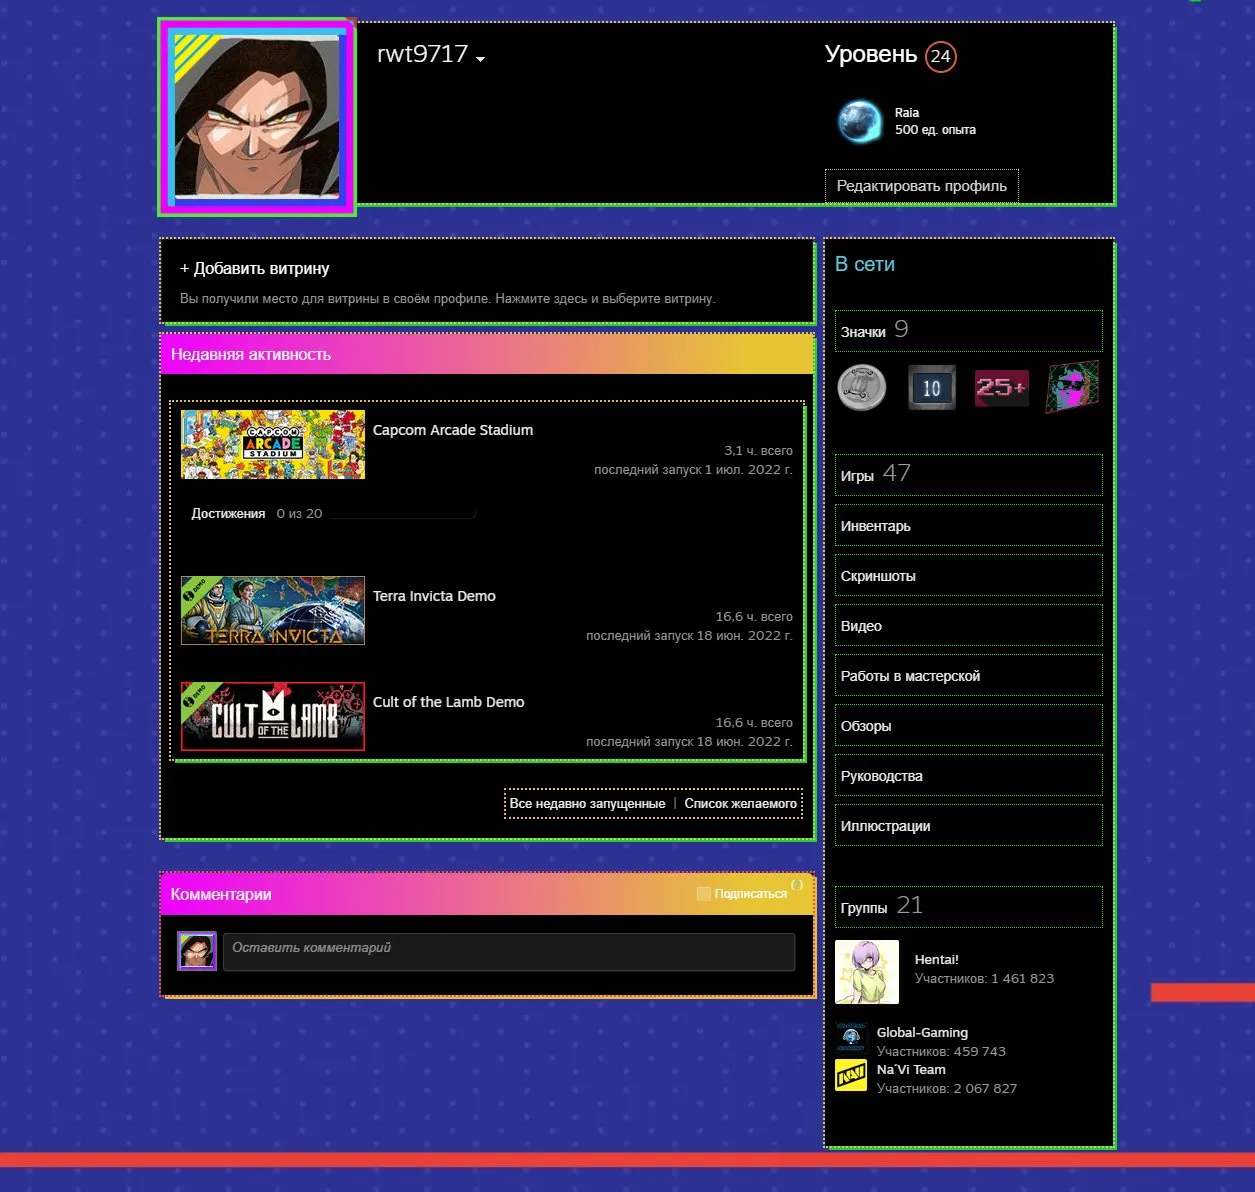Viewport: 1255px width, 1192px height.
Task: Open the Capcom Arcade Stadium game banner
Action: (x=273, y=445)
